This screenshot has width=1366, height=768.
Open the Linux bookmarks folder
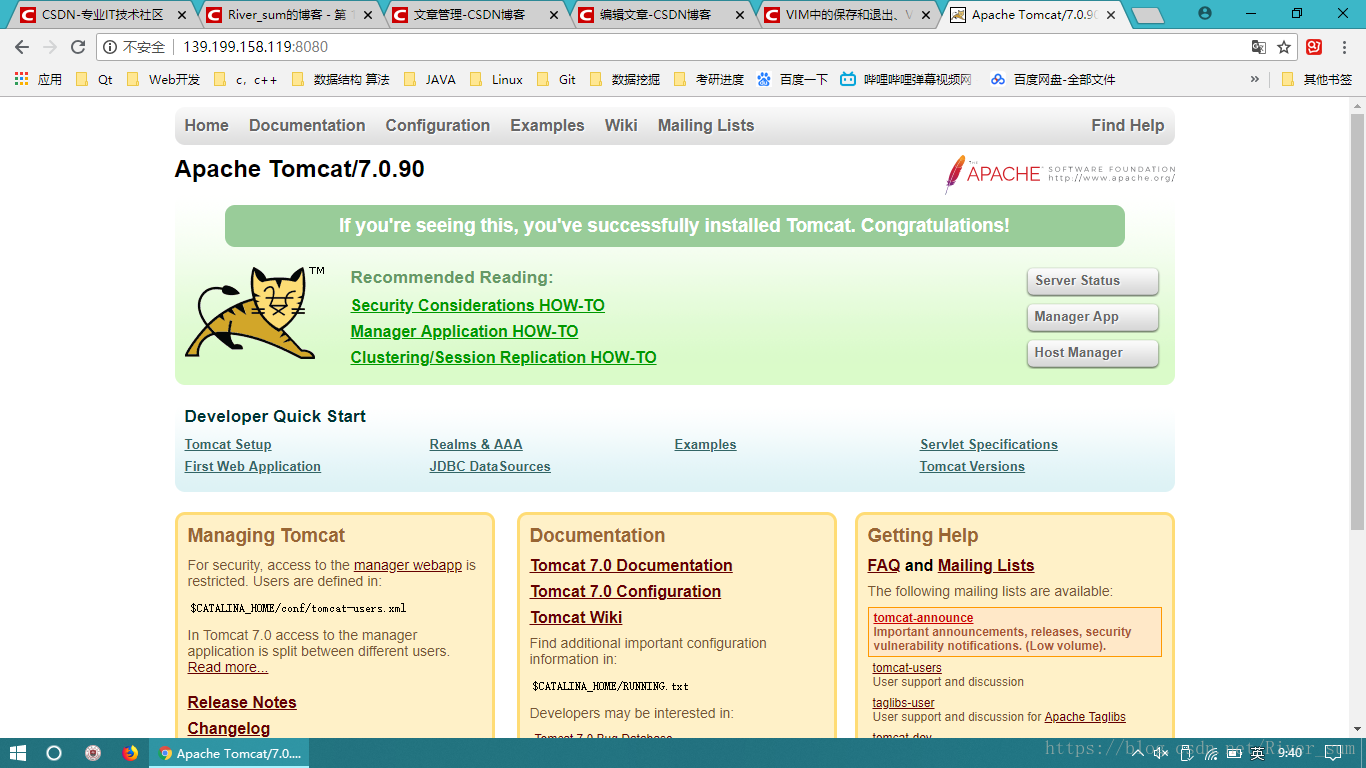496,79
